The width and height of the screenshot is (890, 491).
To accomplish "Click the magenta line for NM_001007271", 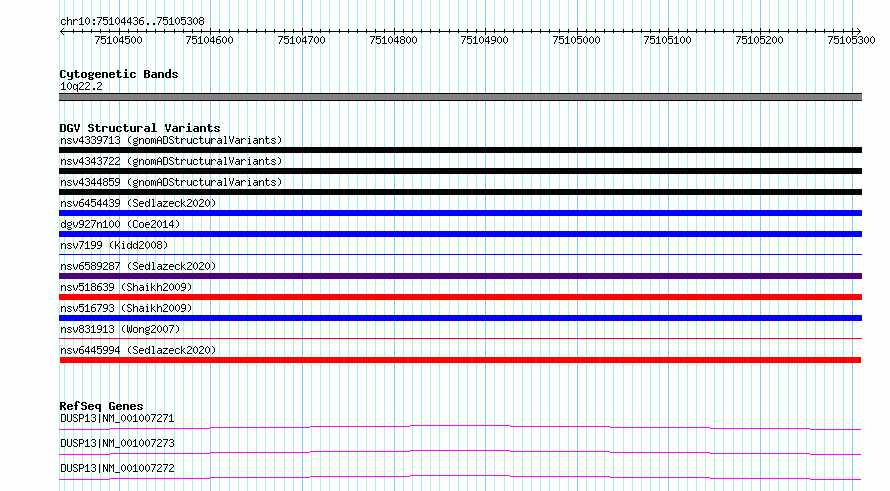I will [x=460, y=427].
